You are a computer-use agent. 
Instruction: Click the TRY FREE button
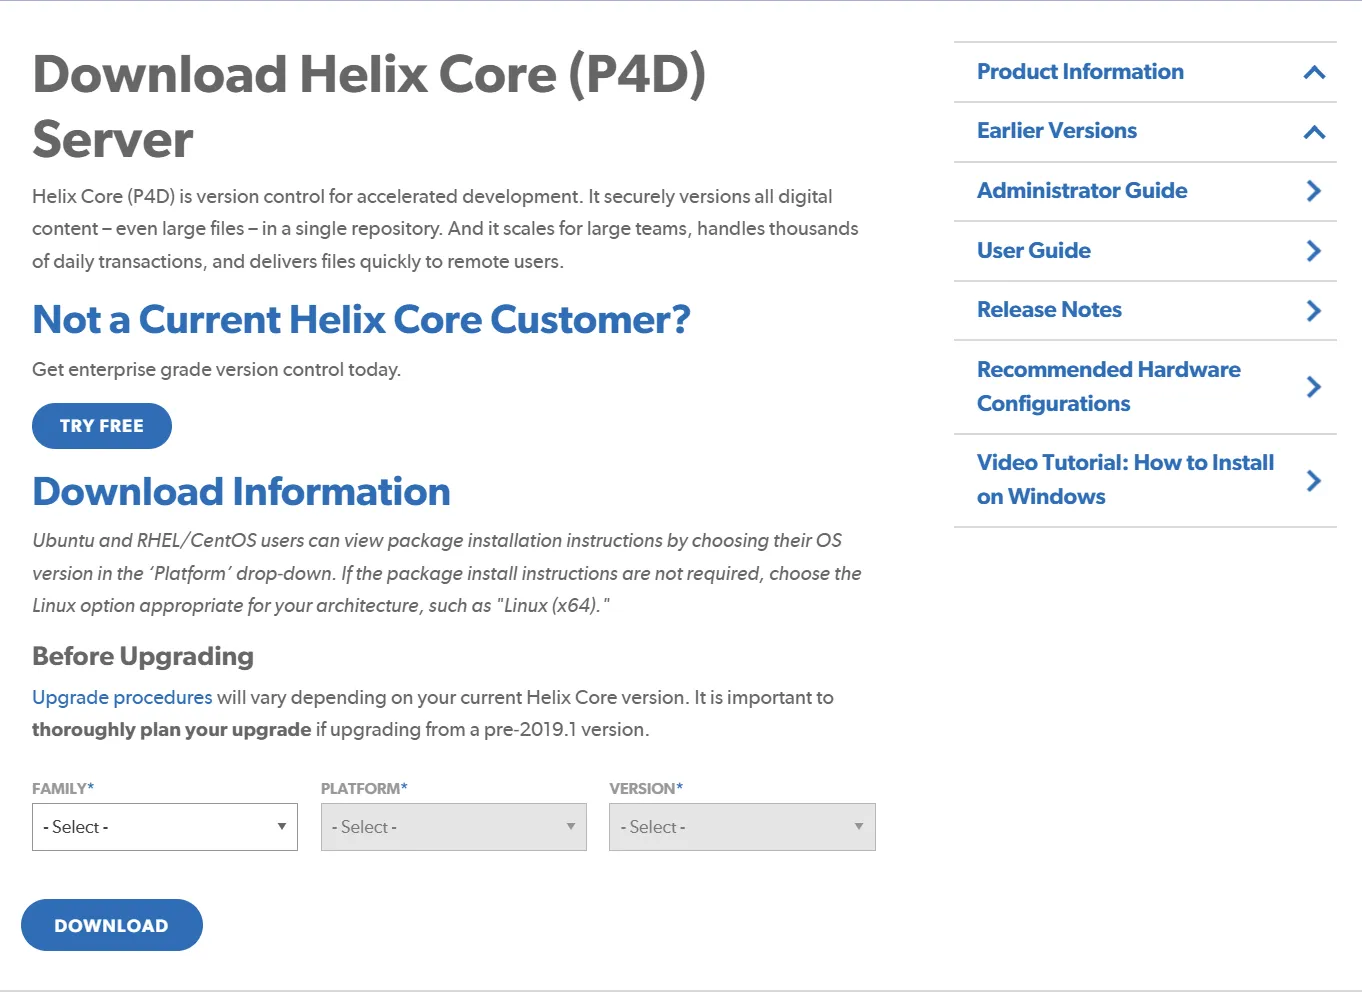point(102,426)
